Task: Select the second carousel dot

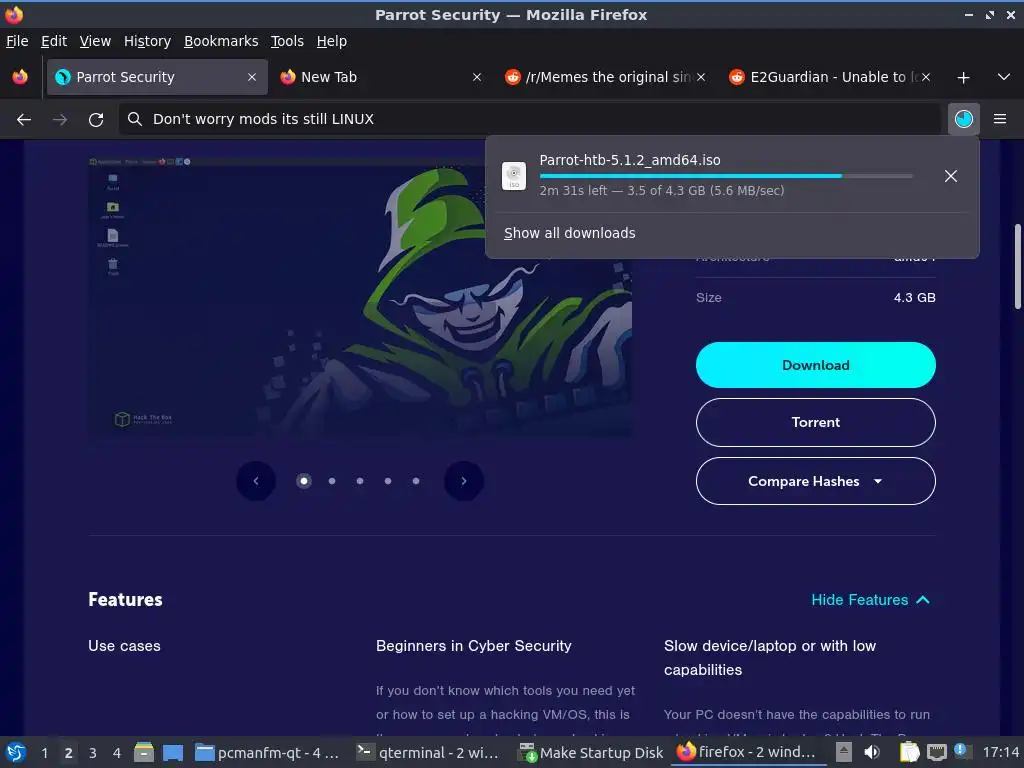Action: (x=332, y=481)
